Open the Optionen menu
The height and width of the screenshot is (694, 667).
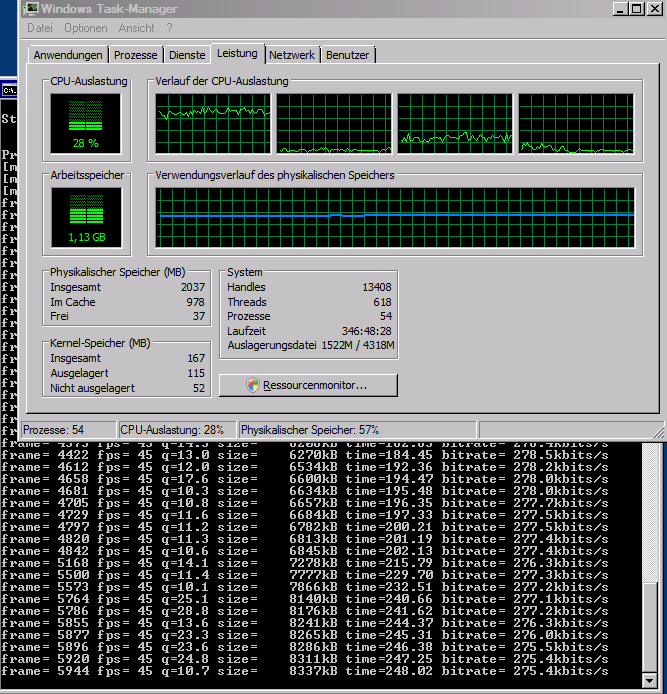(x=85, y=28)
